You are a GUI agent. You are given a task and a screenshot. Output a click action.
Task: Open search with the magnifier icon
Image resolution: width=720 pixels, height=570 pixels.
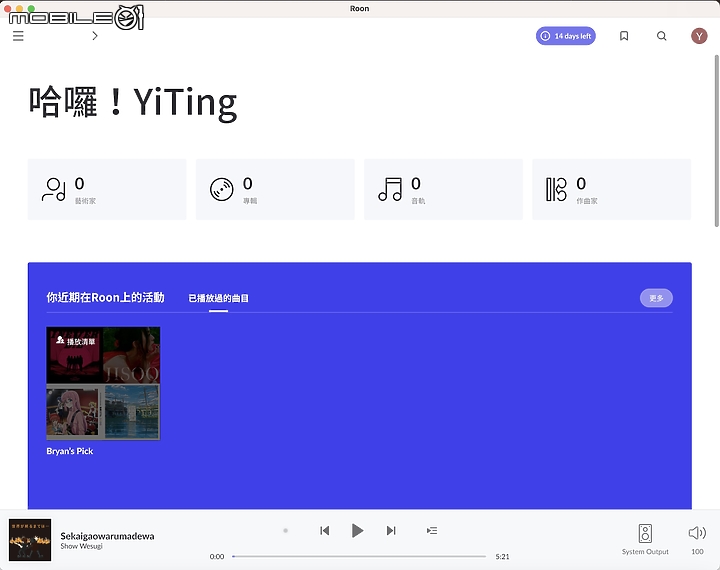[661, 36]
